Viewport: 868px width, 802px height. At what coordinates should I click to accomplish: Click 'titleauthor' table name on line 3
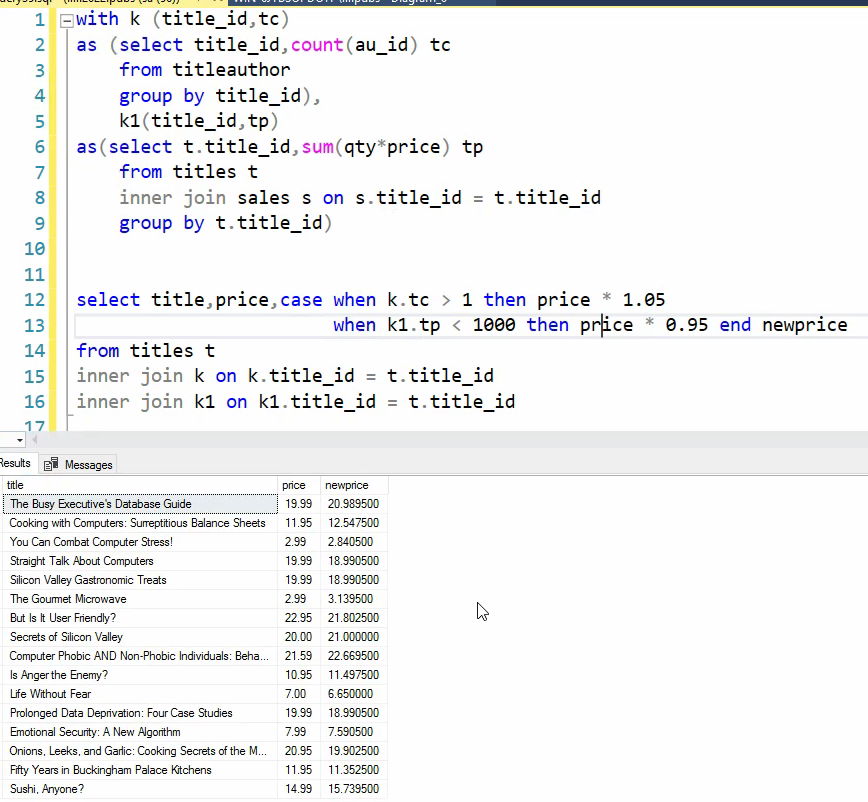(231, 70)
